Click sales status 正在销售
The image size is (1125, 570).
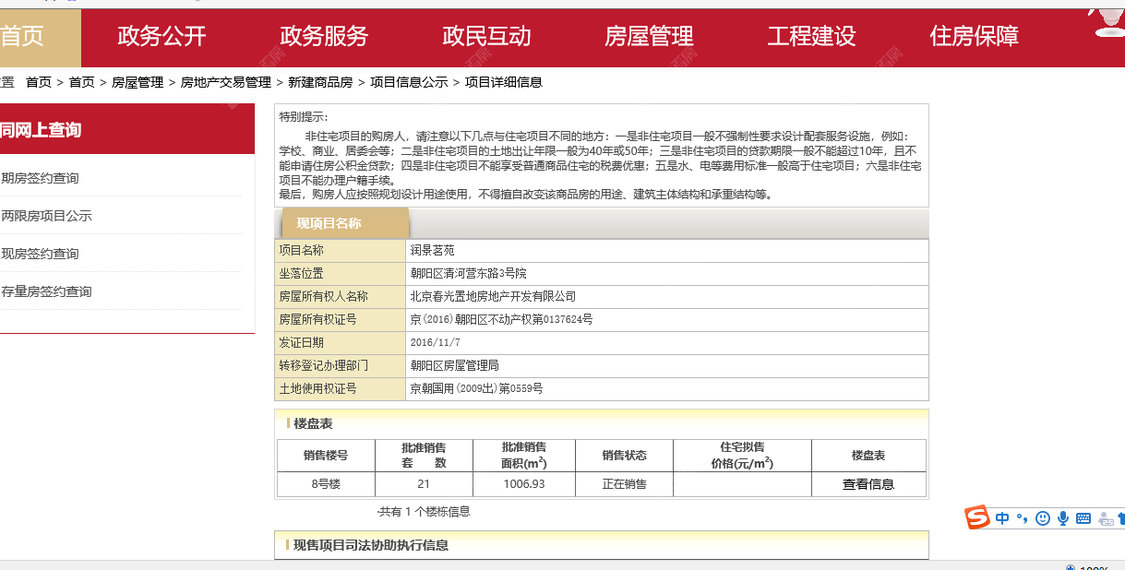[624, 484]
